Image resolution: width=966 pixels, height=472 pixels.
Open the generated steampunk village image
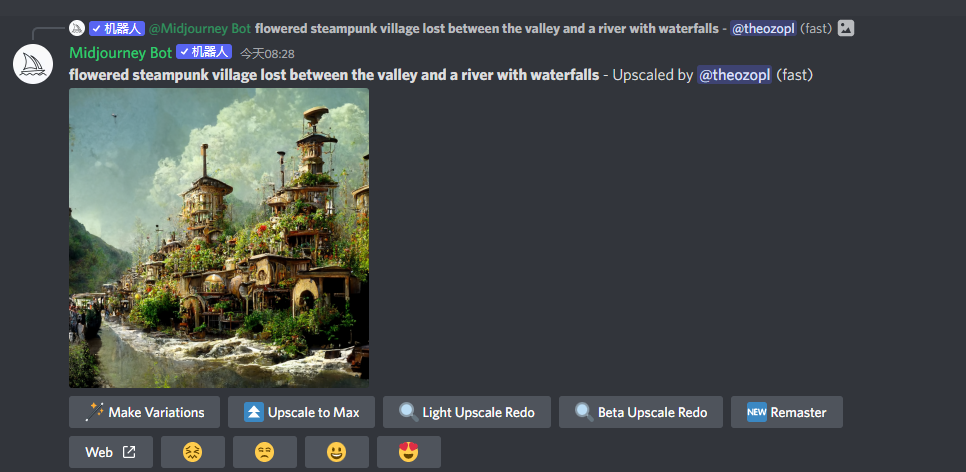click(219, 238)
